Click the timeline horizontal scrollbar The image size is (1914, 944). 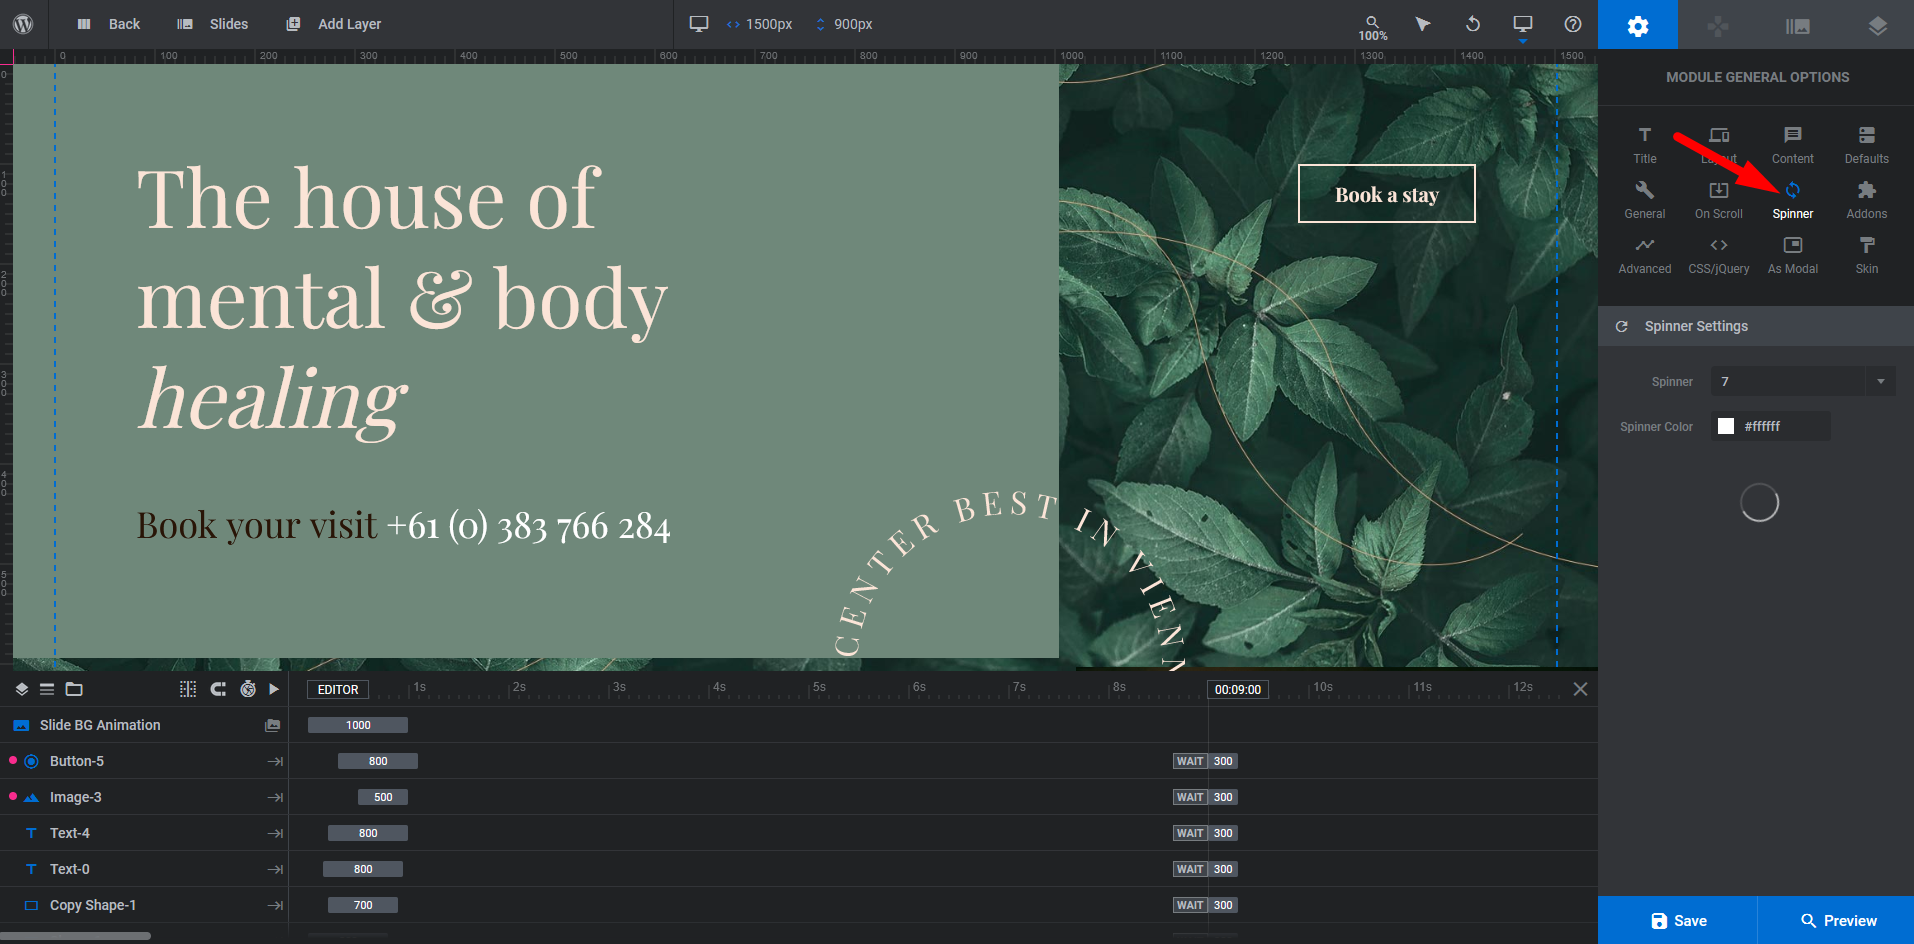[x=75, y=936]
